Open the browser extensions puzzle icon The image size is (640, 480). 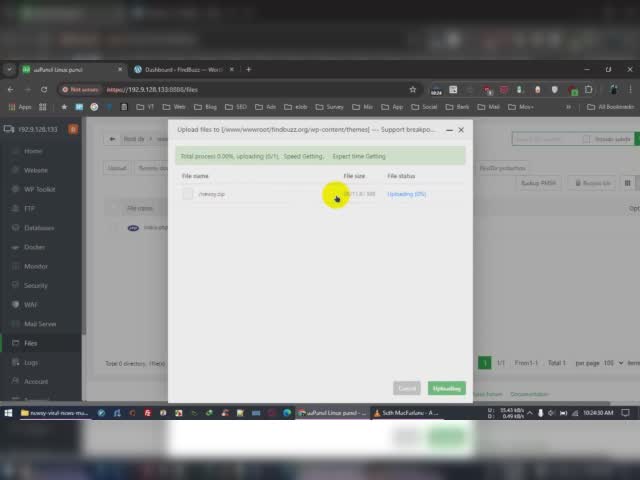tap(589, 89)
